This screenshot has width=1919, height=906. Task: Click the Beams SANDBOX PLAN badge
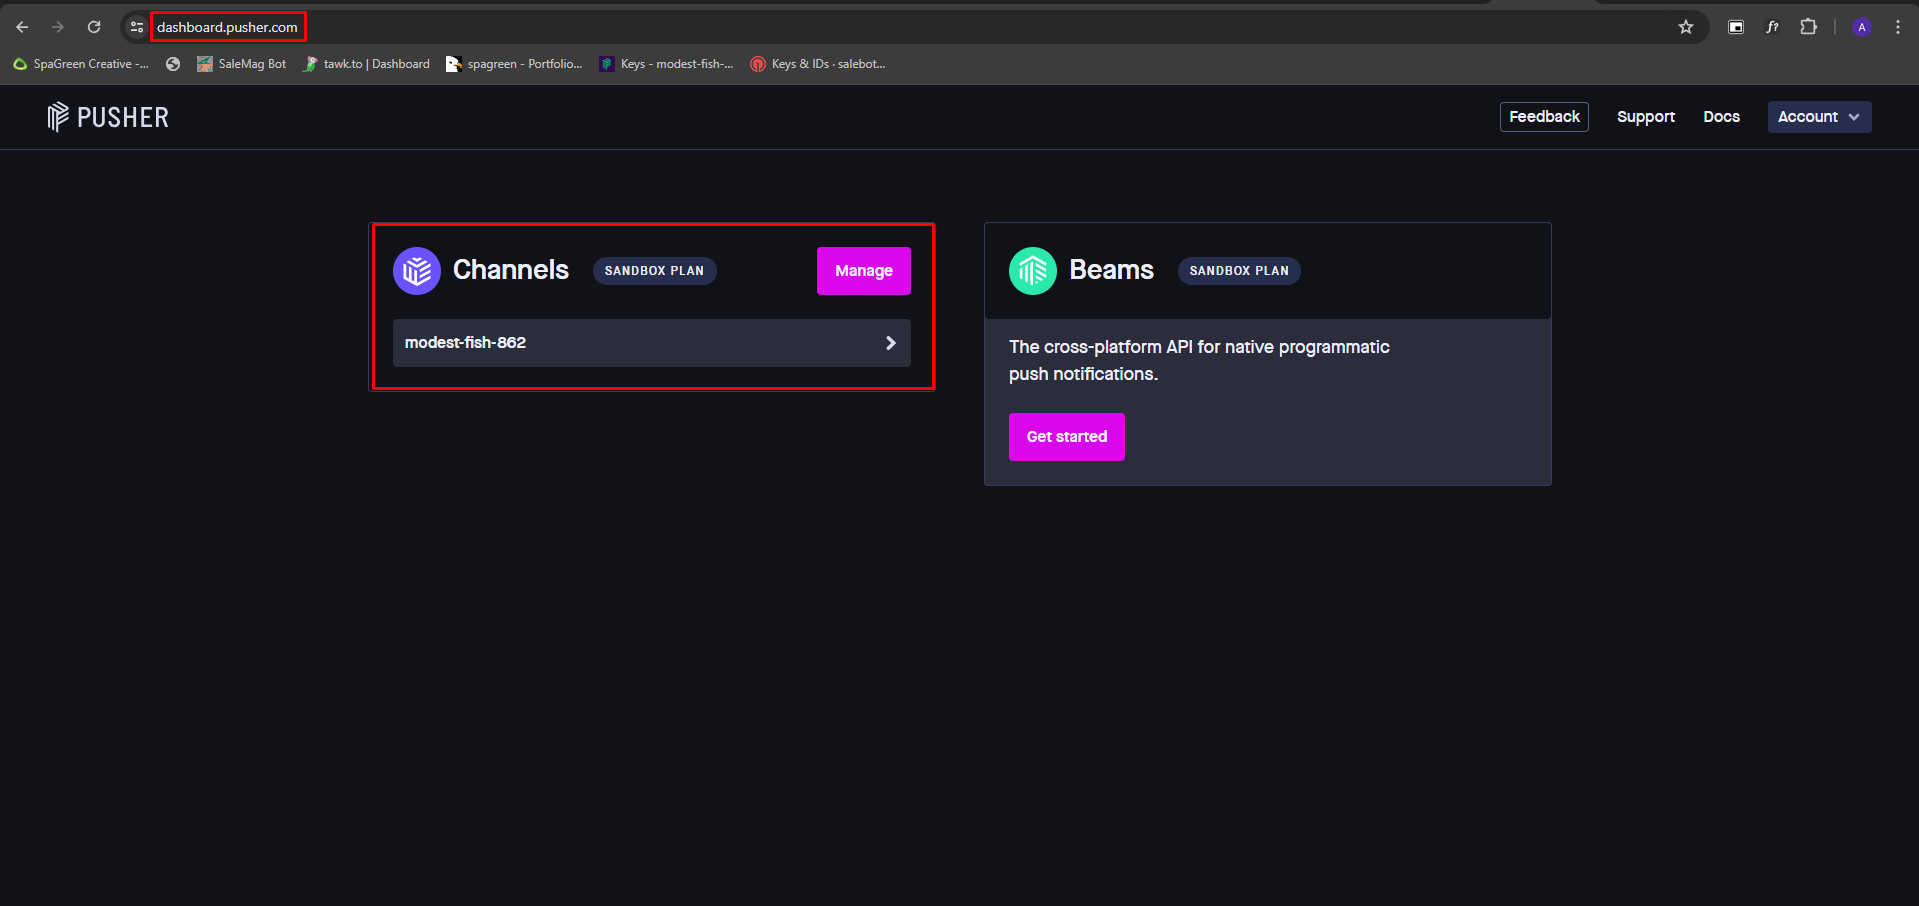(1239, 271)
